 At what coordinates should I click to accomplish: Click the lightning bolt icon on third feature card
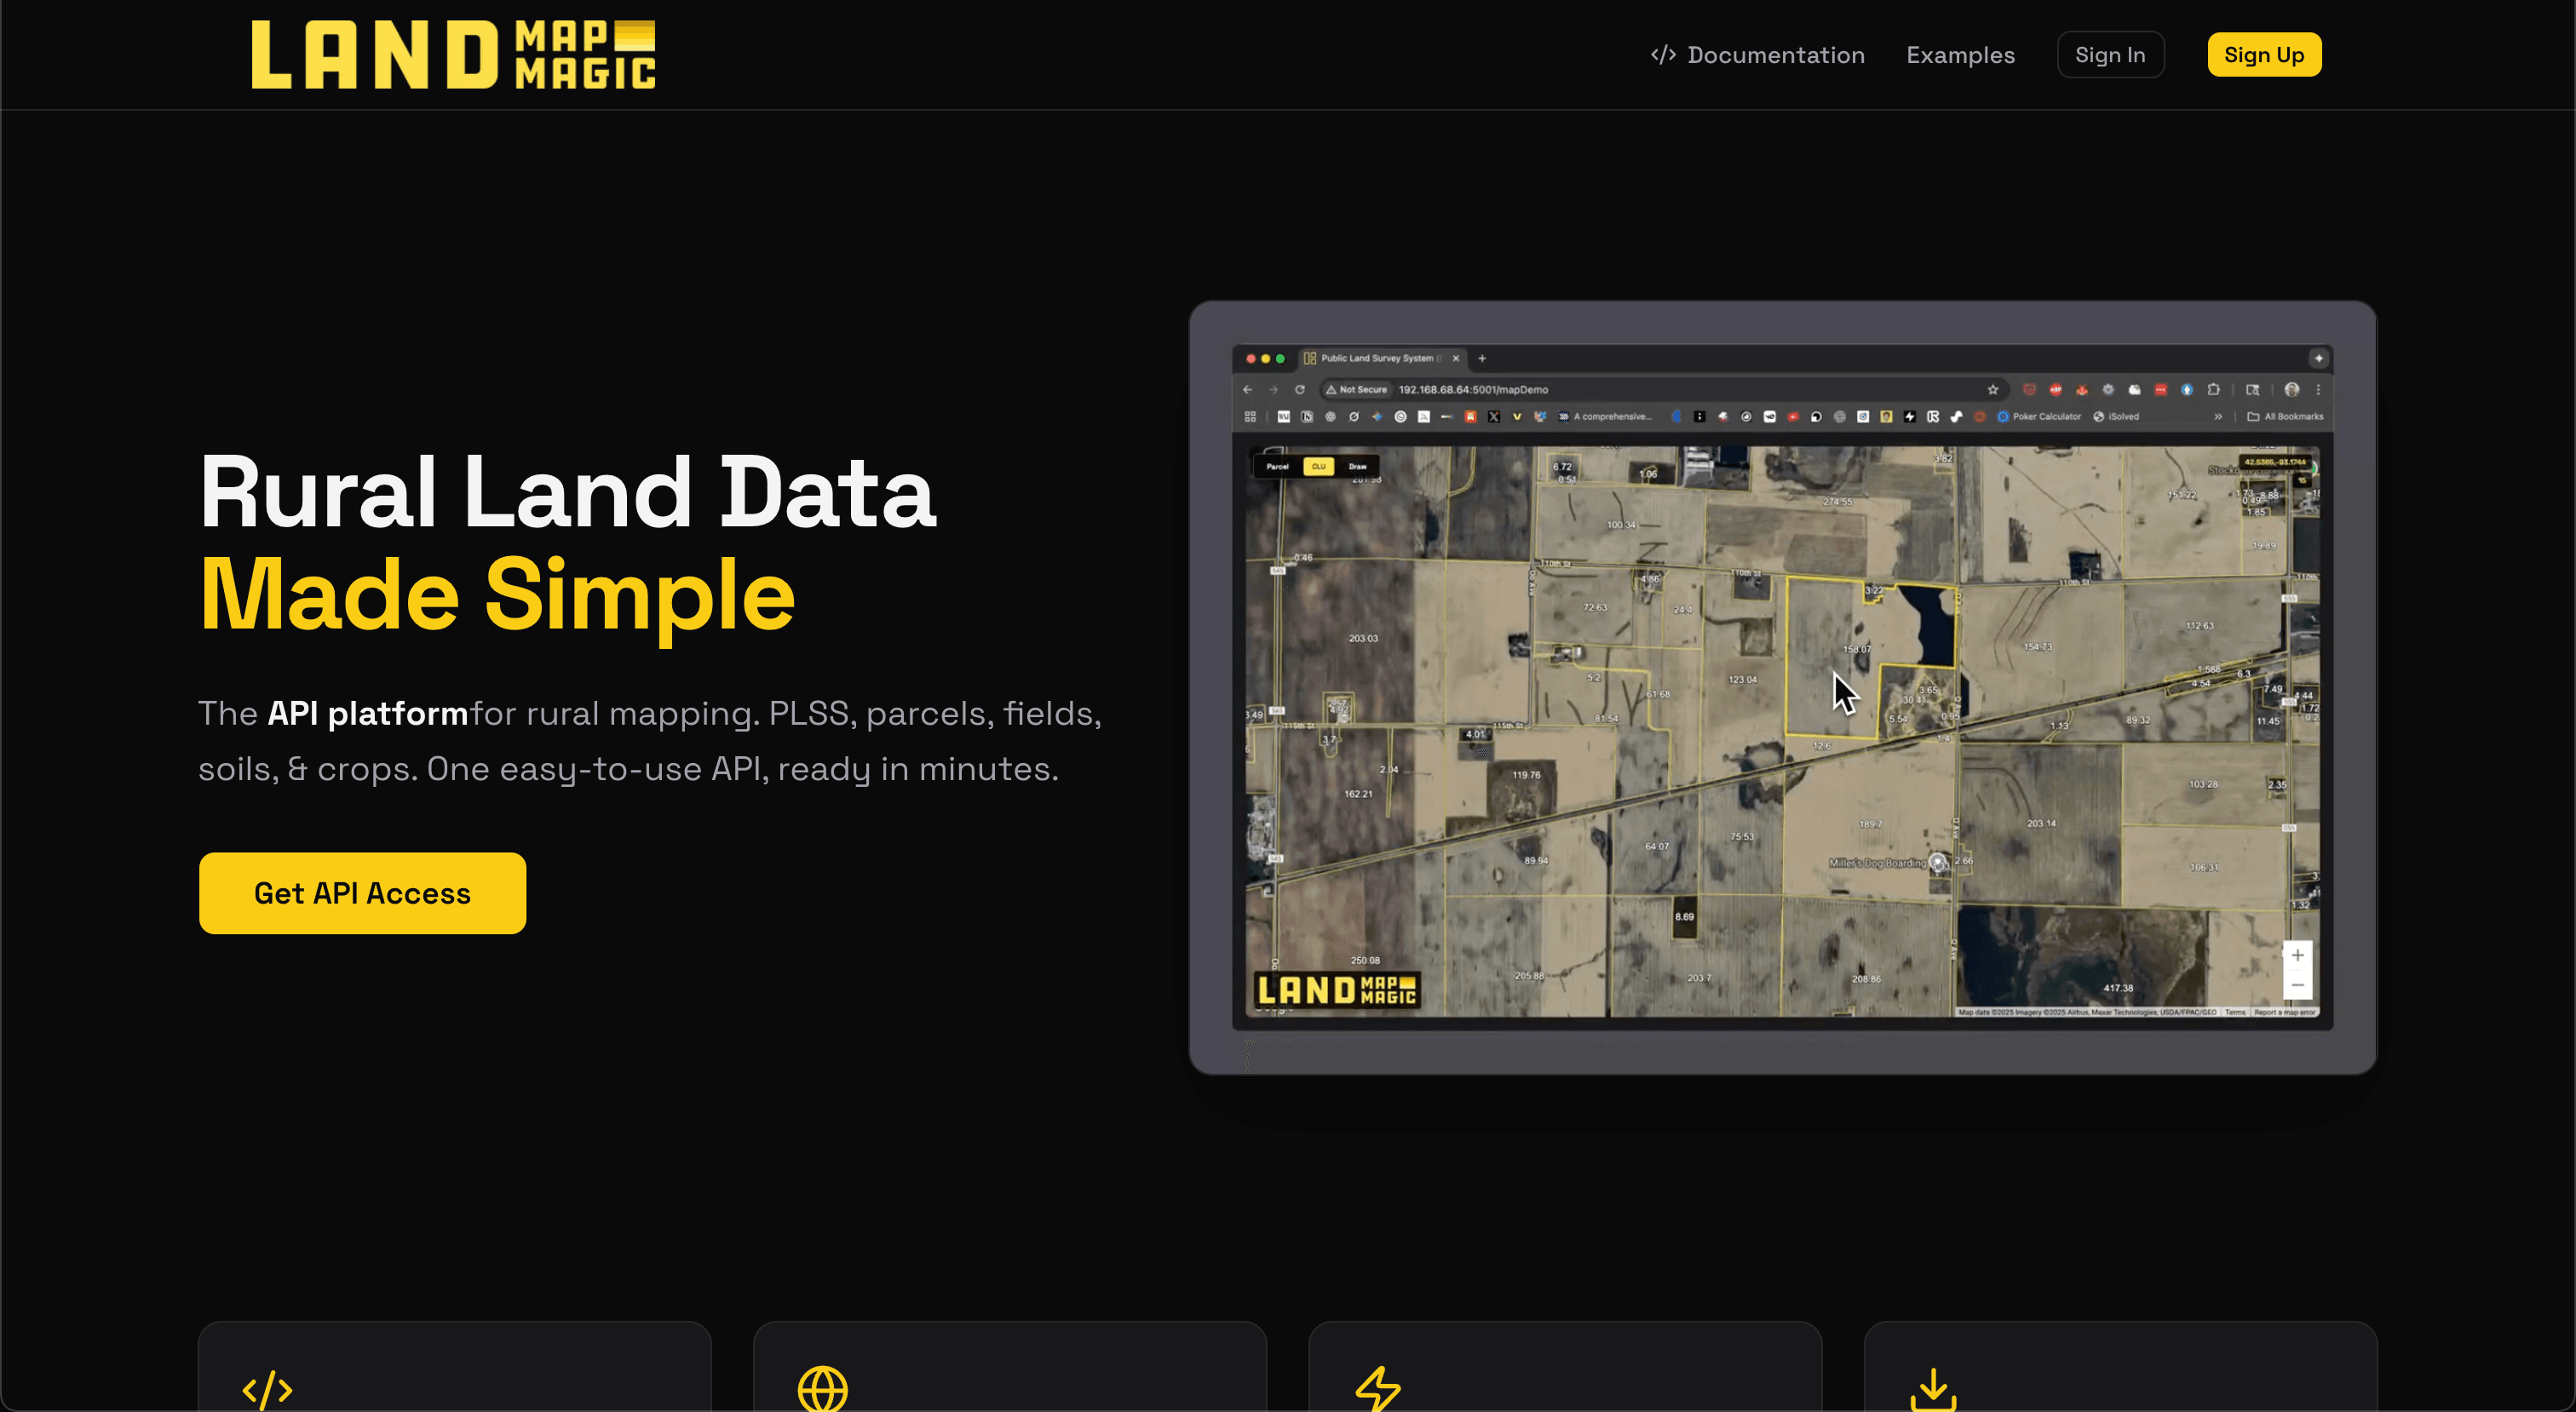[x=1378, y=1389]
